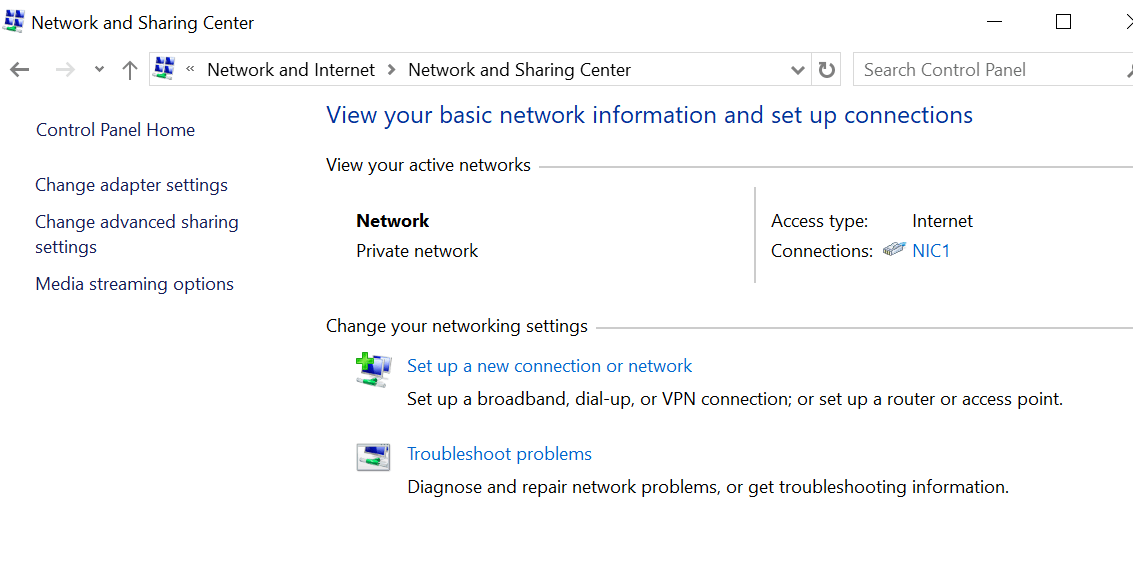
Task: Click the new connection setup icon
Action: (373, 369)
